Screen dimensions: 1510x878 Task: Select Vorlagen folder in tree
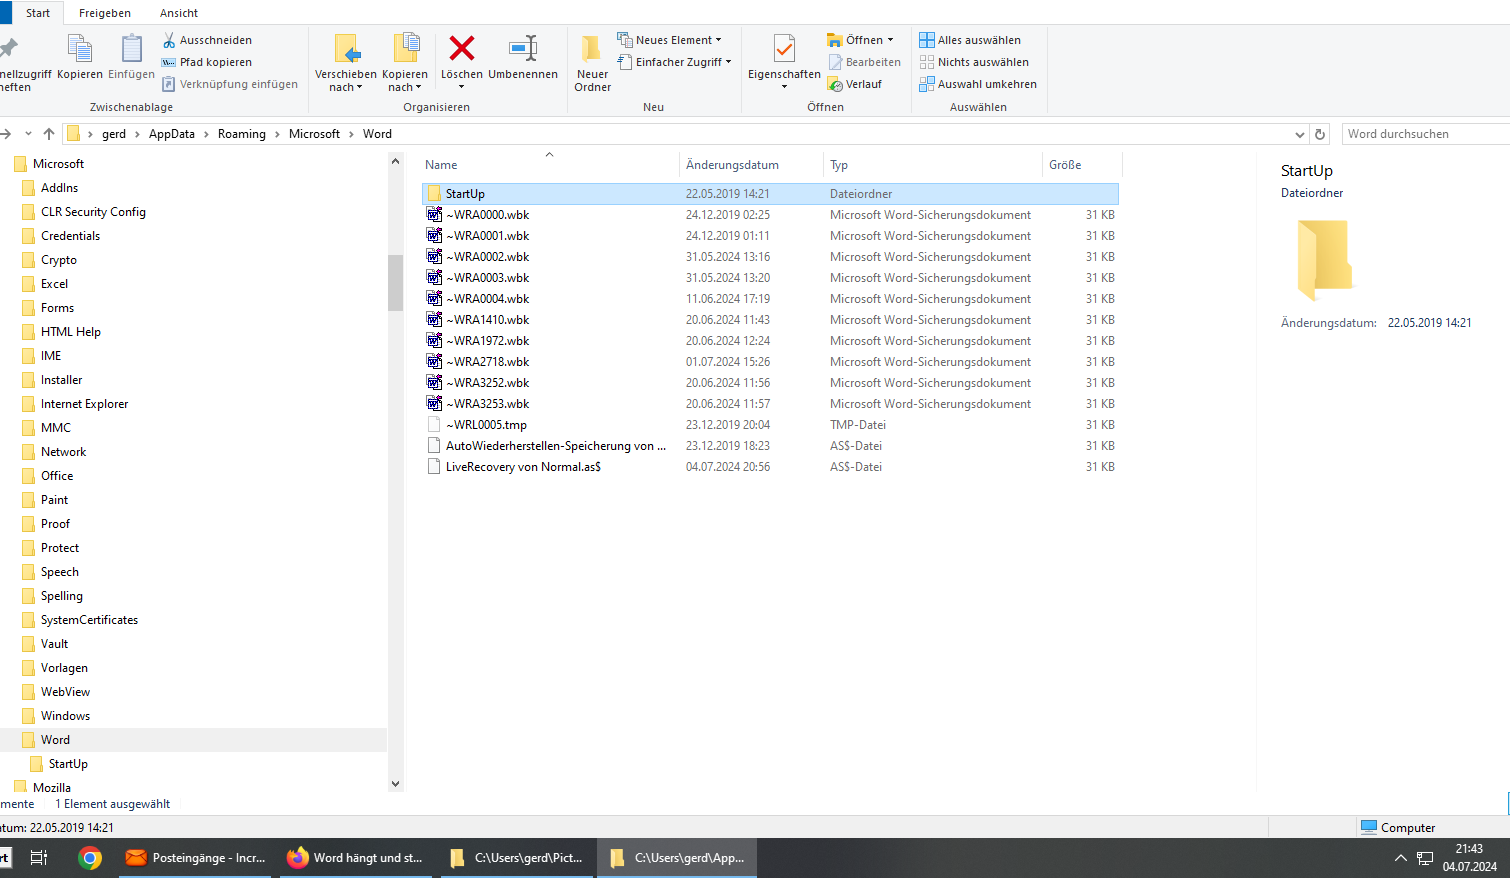[x=64, y=668]
